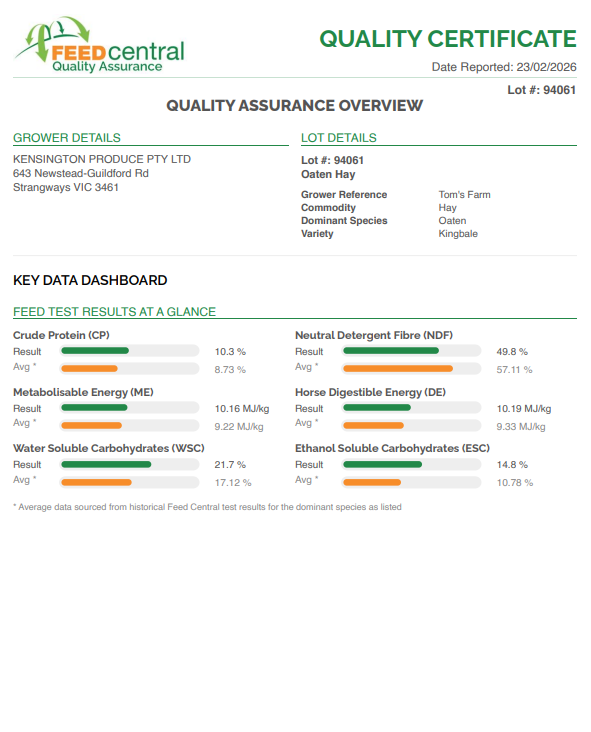Screen dimensions: 591x732
Task: Click Ethanol Soluble Carbohydrates (ESC) heading
Action: 392,448
